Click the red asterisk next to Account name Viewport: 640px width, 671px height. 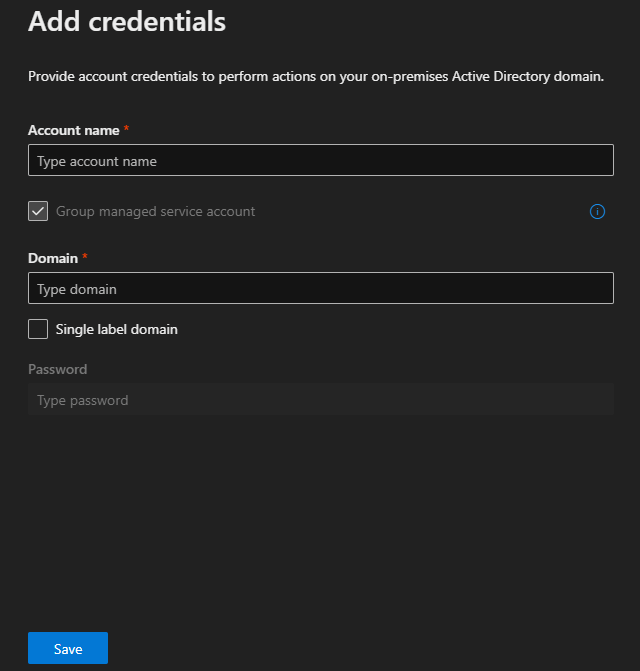point(127,130)
